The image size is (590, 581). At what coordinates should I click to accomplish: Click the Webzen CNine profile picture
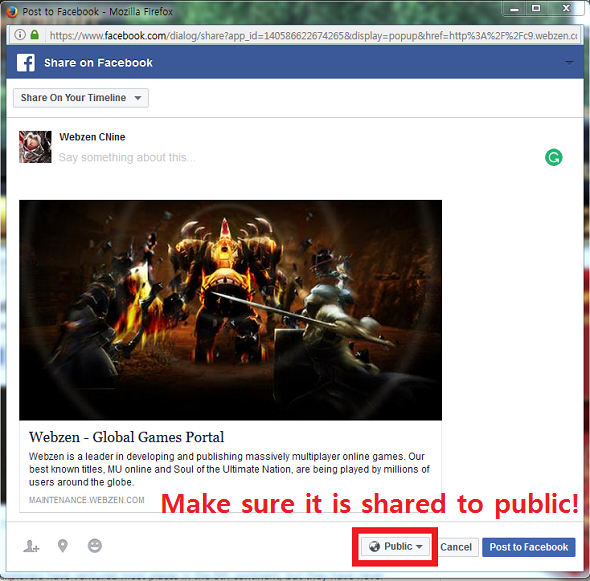(x=35, y=147)
